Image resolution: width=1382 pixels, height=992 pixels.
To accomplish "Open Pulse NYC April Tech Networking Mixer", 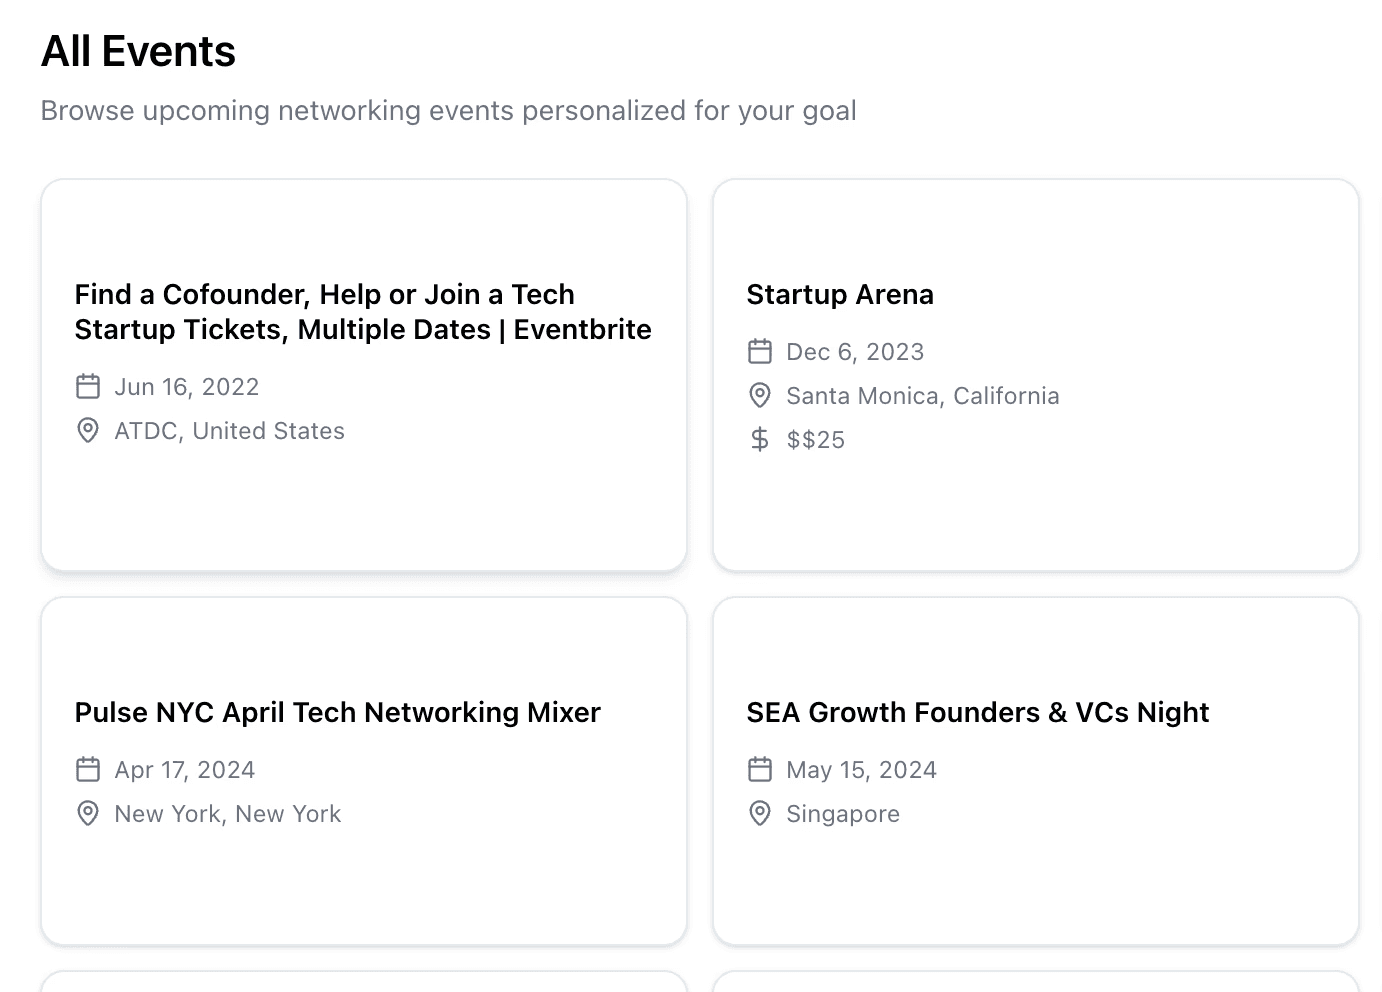I will [337, 713].
